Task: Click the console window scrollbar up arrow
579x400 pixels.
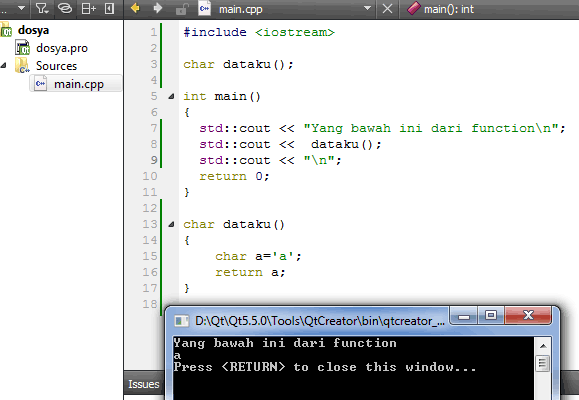Action: click(x=543, y=346)
